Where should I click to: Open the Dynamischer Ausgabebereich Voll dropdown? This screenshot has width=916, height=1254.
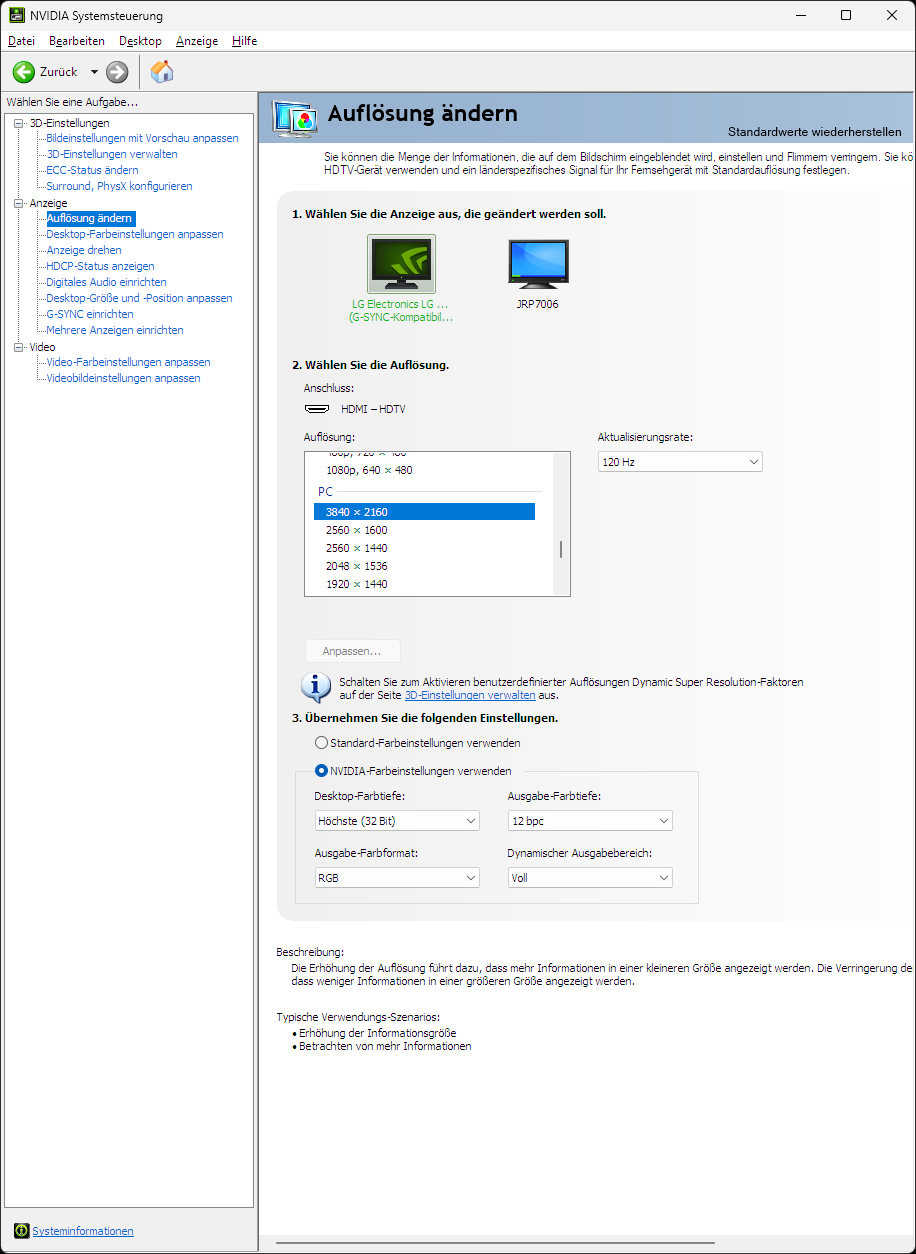pyautogui.click(x=590, y=878)
